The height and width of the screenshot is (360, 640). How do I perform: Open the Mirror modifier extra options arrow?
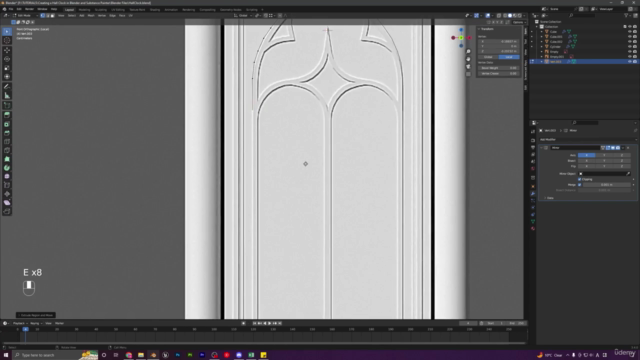tap(622, 148)
